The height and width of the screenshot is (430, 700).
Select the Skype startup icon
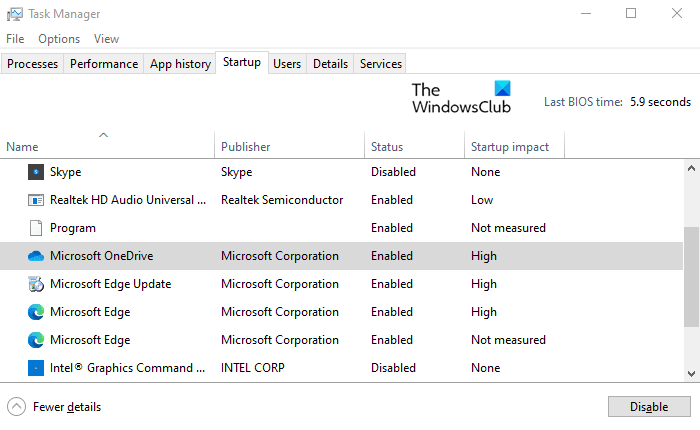click(36, 172)
